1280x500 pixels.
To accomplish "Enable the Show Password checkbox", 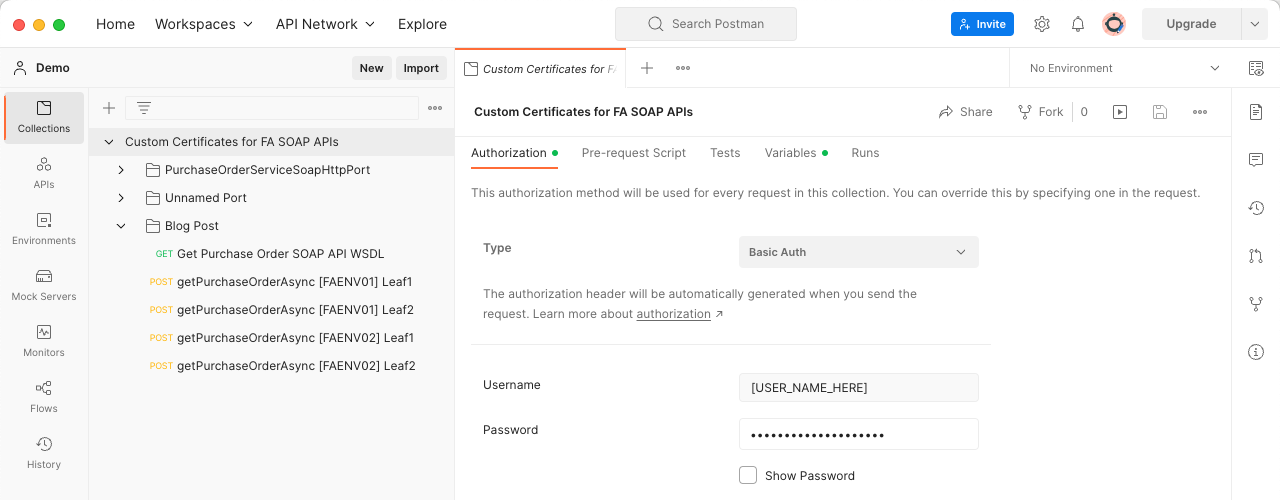I will tap(748, 475).
